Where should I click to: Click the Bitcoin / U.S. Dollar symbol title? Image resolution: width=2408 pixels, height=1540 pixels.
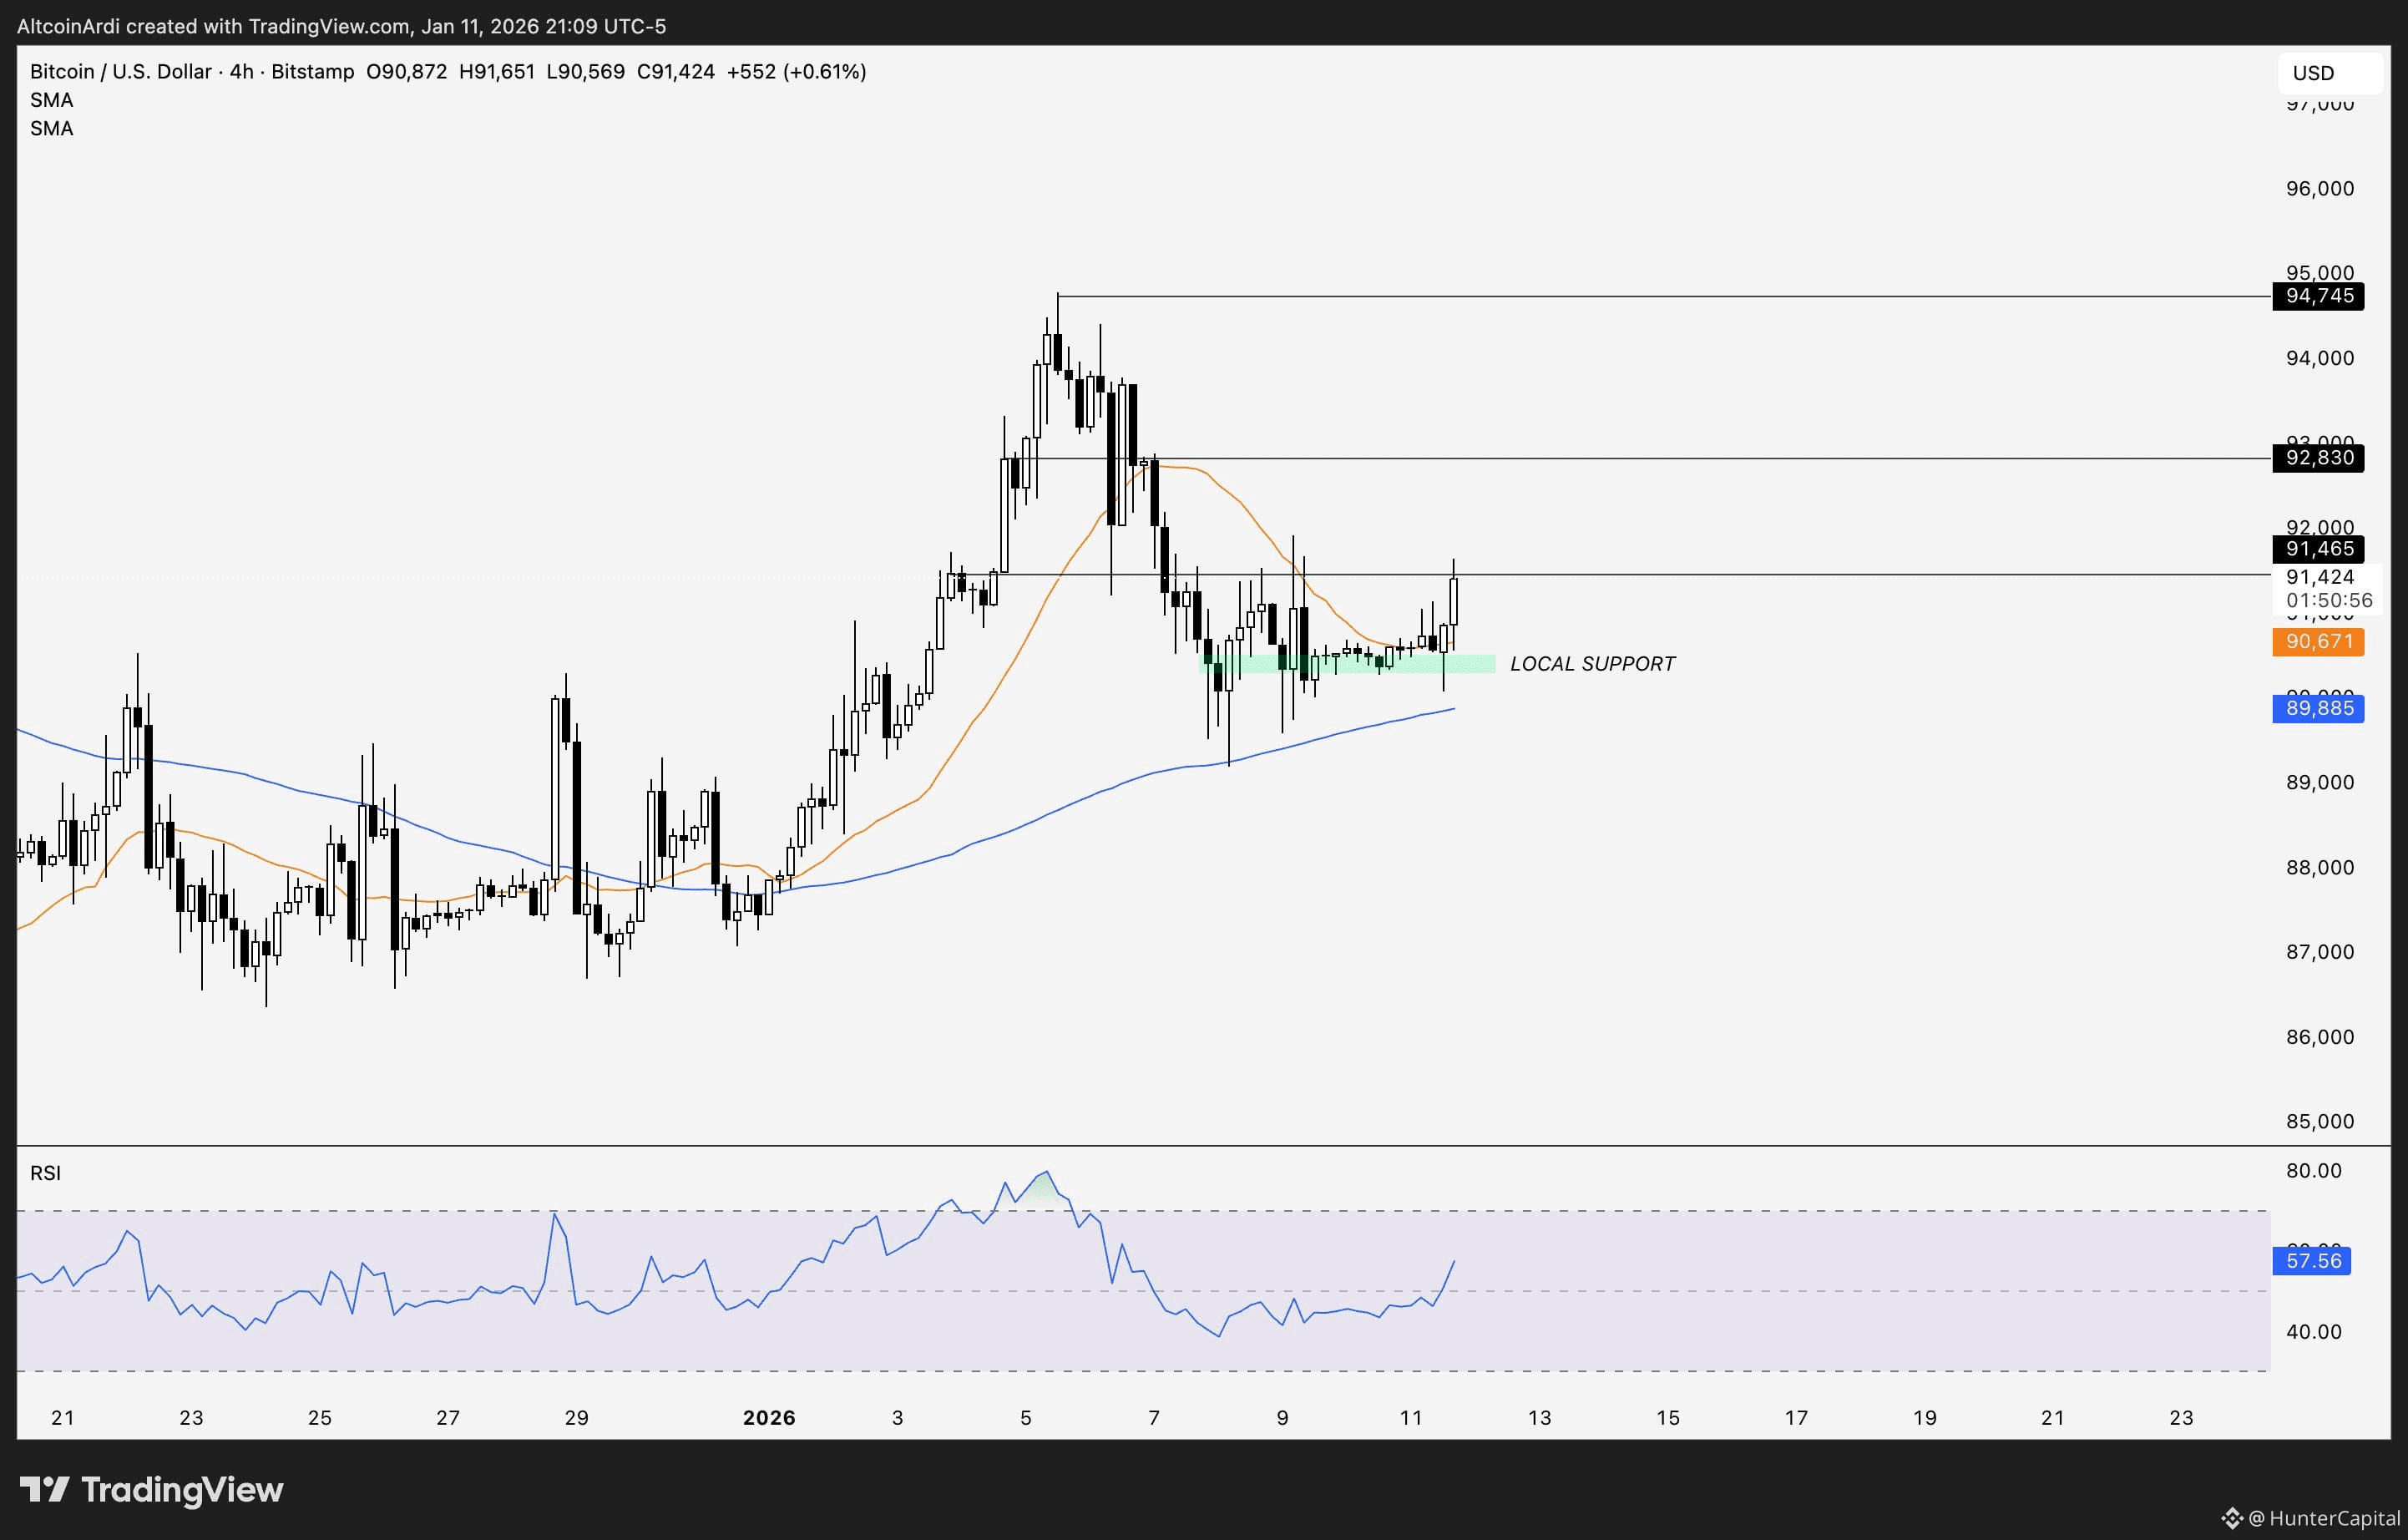point(120,72)
